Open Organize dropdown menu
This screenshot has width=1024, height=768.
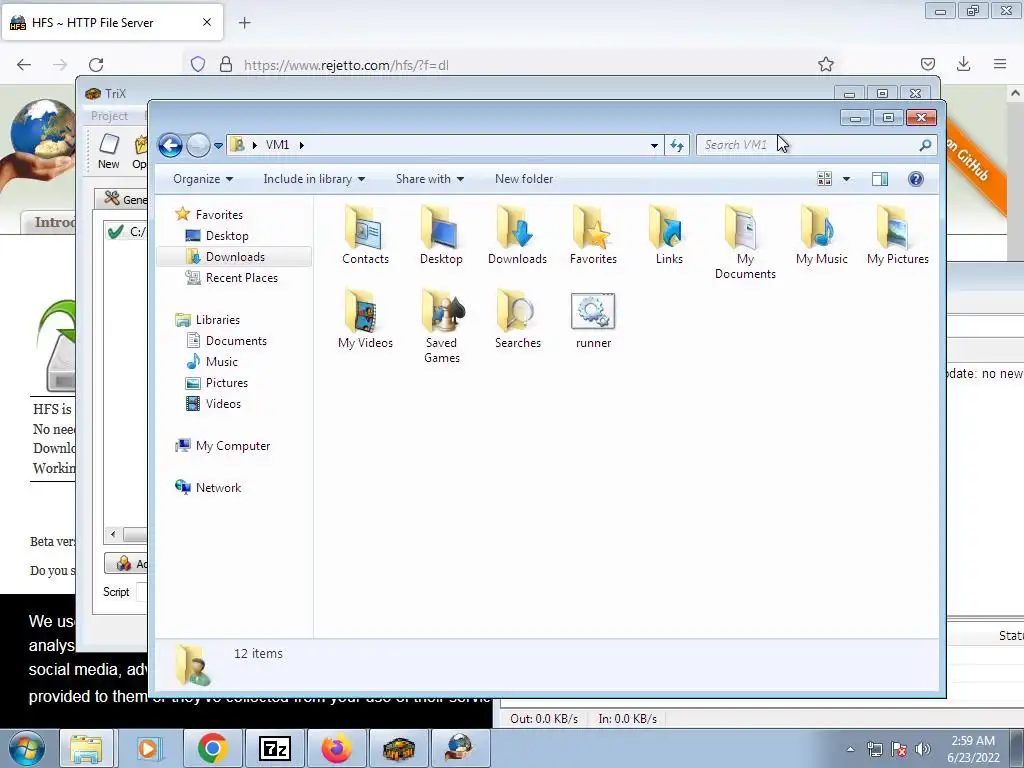click(202, 179)
